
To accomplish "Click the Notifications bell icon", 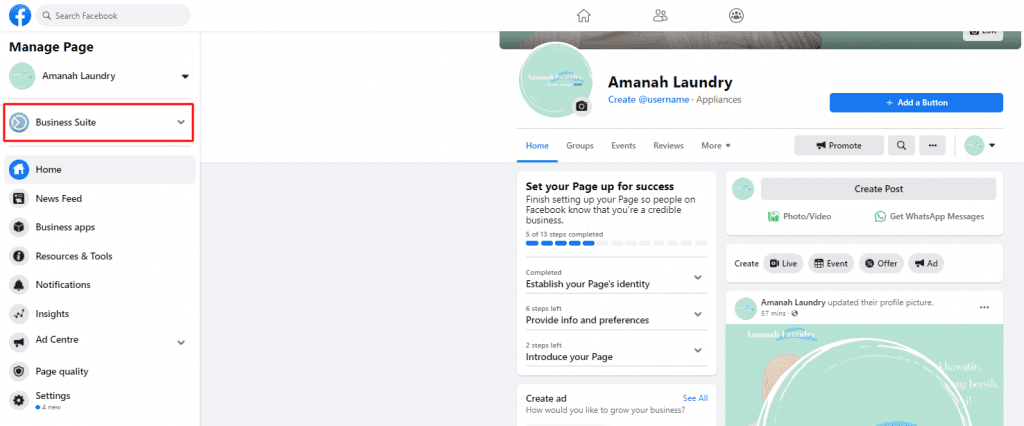I will click(x=19, y=285).
